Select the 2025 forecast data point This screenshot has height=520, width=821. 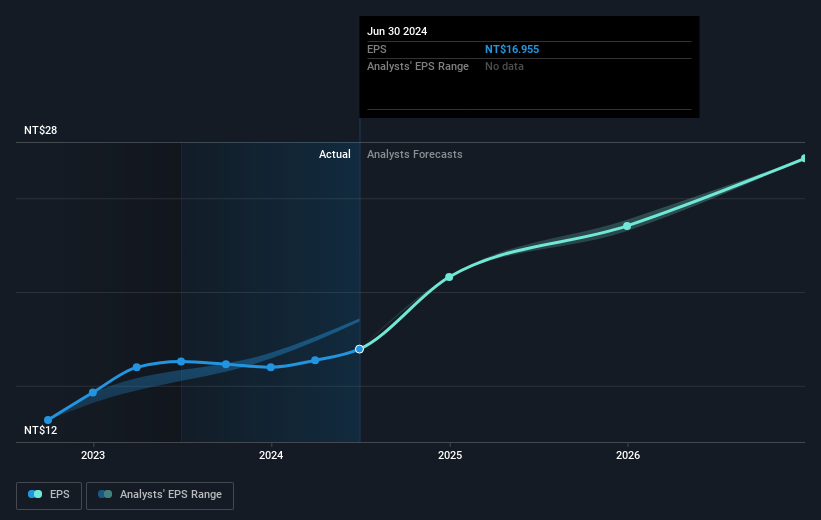[x=449, y=277]
